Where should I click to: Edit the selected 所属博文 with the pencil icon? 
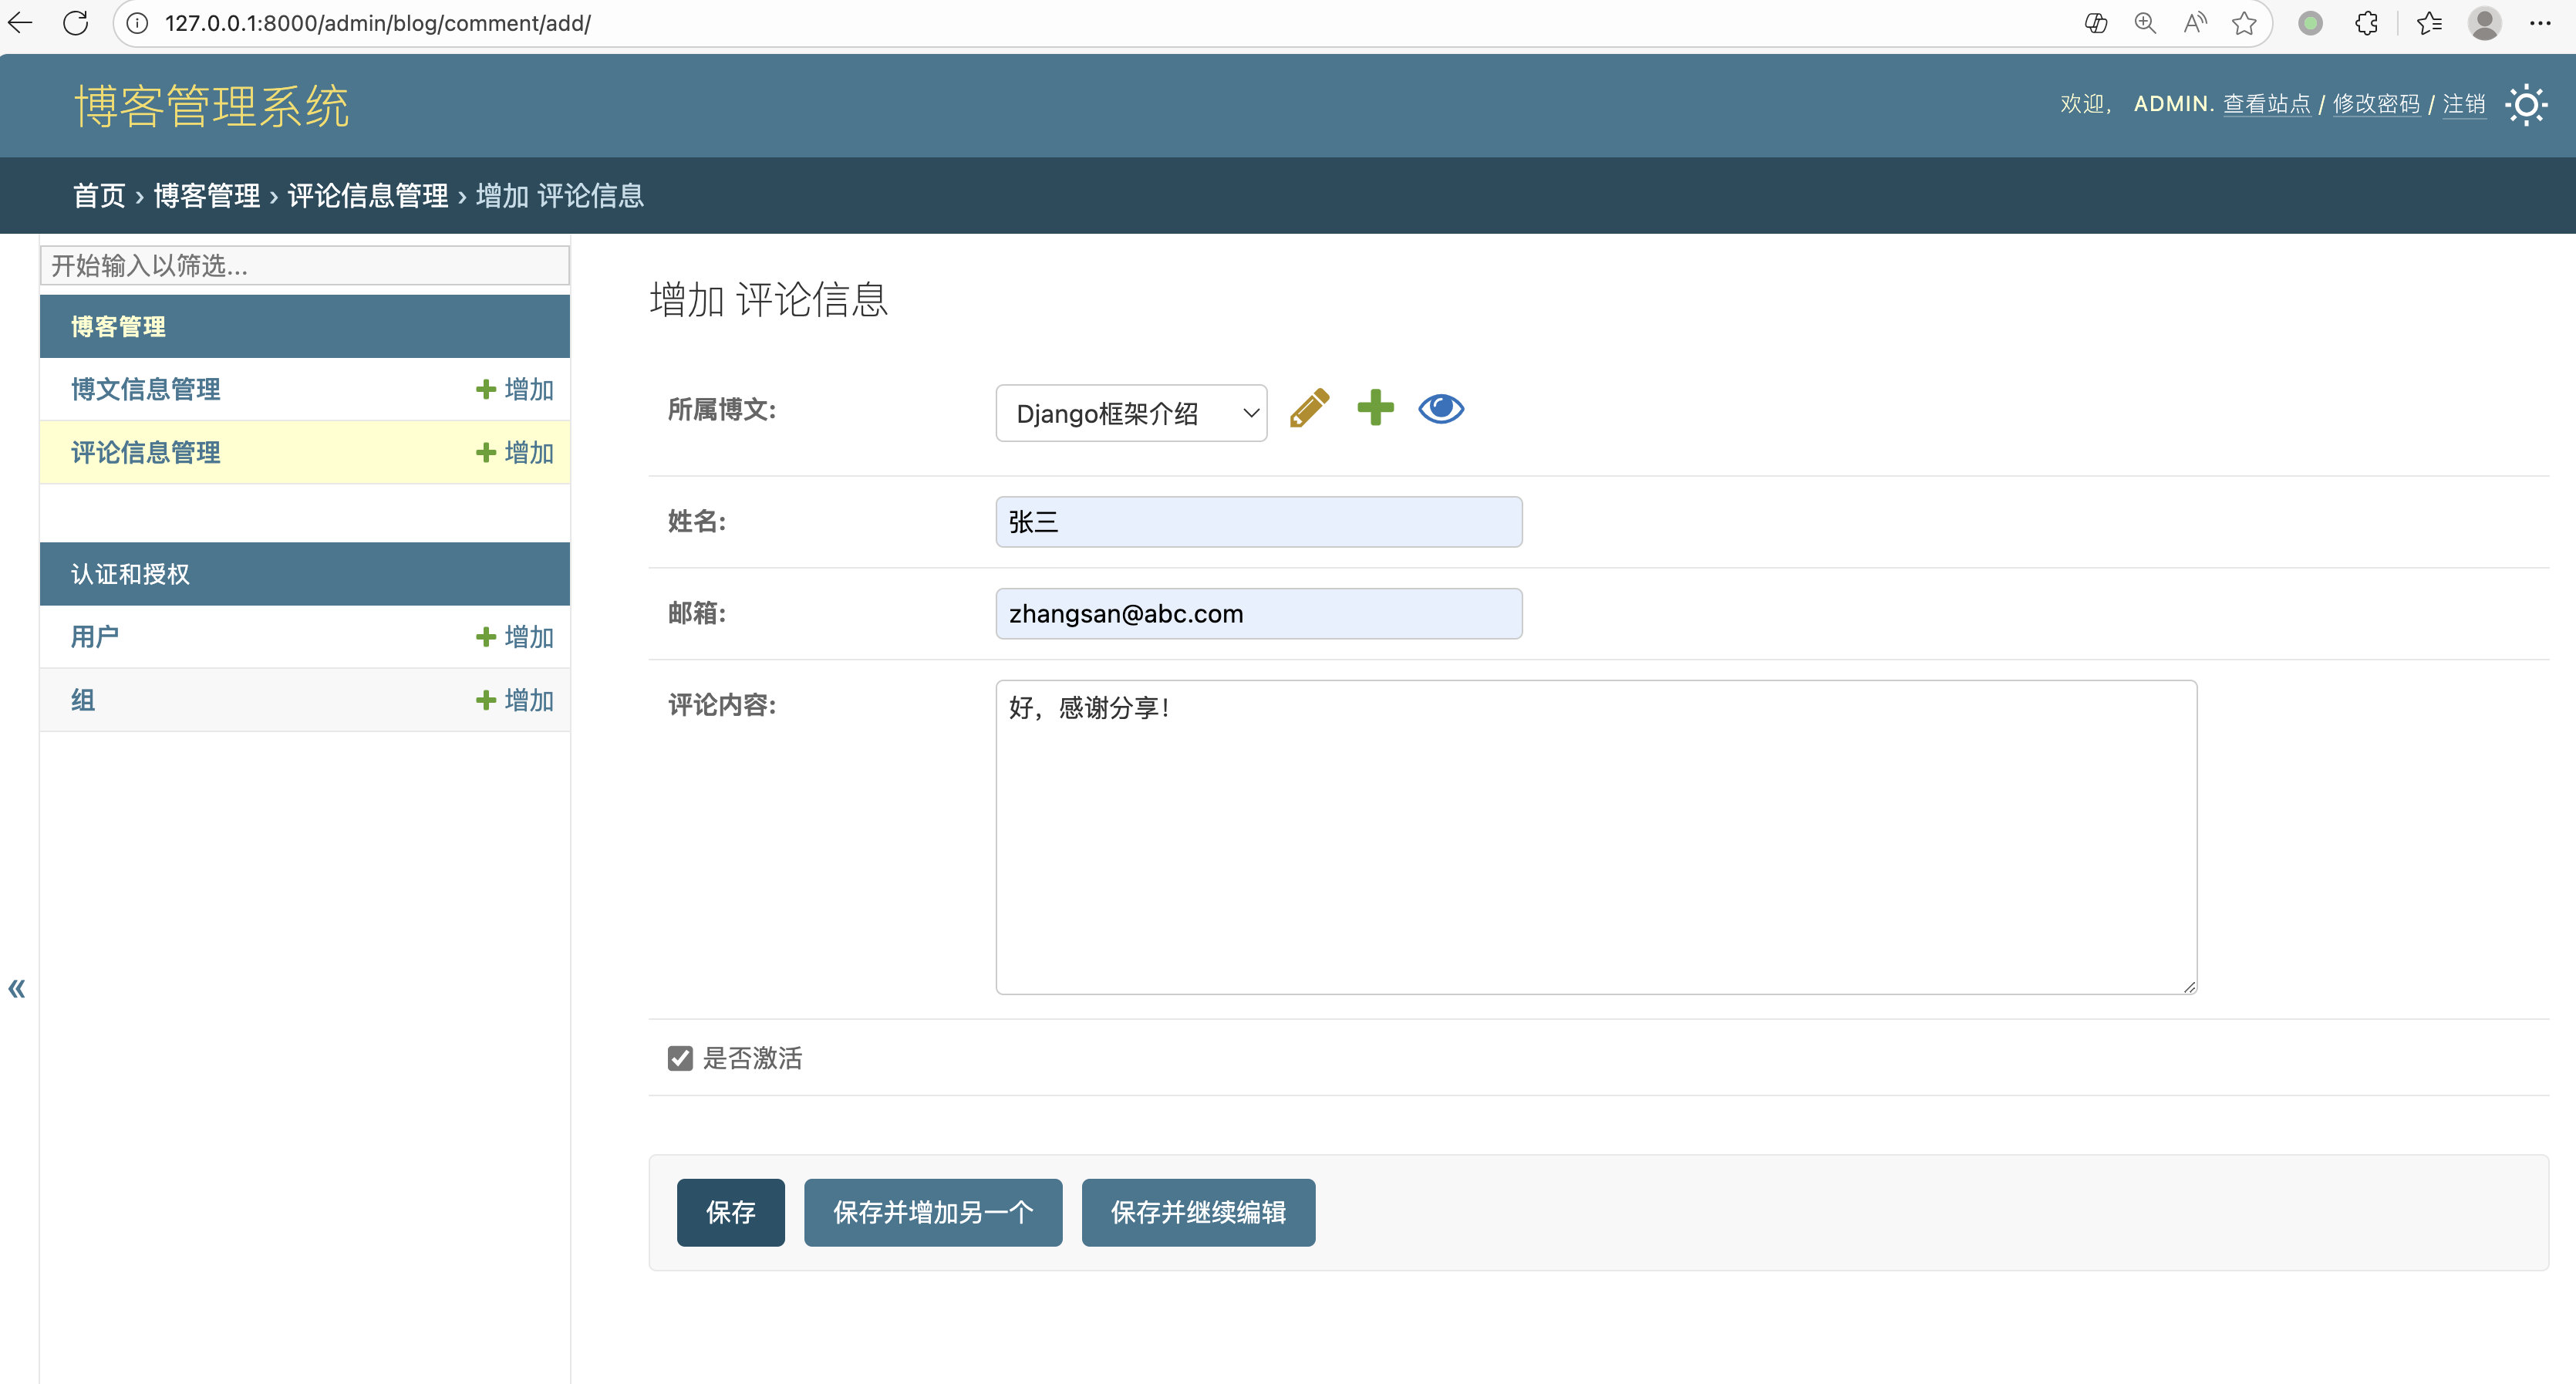click(1309, 409)
